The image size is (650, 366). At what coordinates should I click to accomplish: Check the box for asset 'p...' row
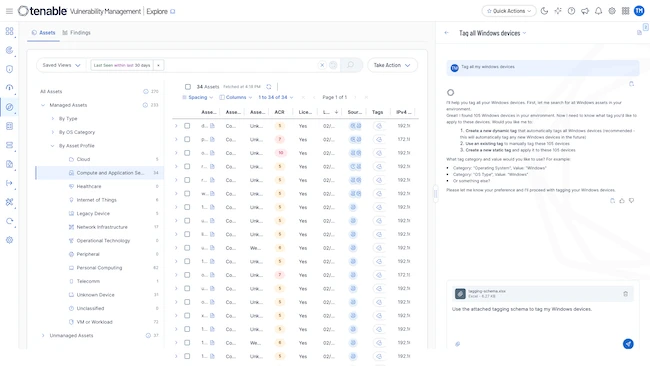187,139
